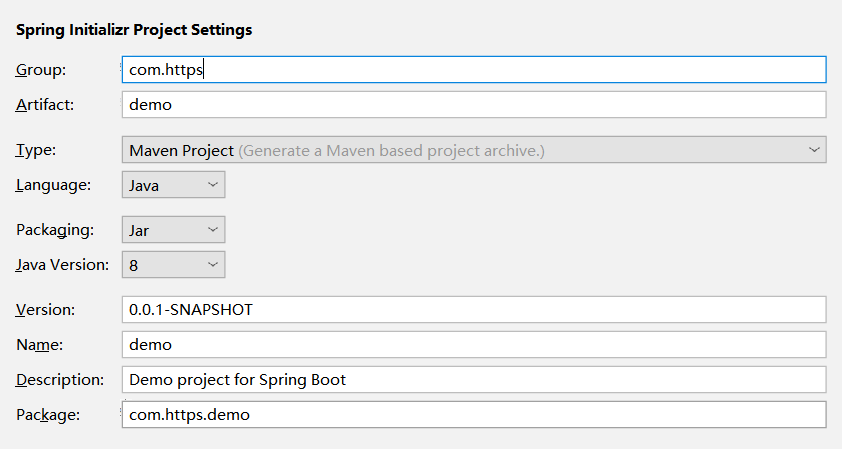Screen dimensions: 842x449
Task: Click the Description label
Action: (60, 379)
